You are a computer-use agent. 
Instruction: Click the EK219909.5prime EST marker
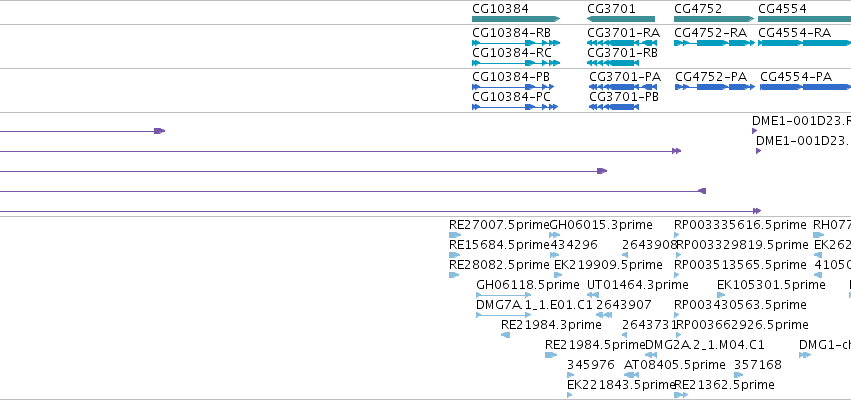[x=558, y=275]
